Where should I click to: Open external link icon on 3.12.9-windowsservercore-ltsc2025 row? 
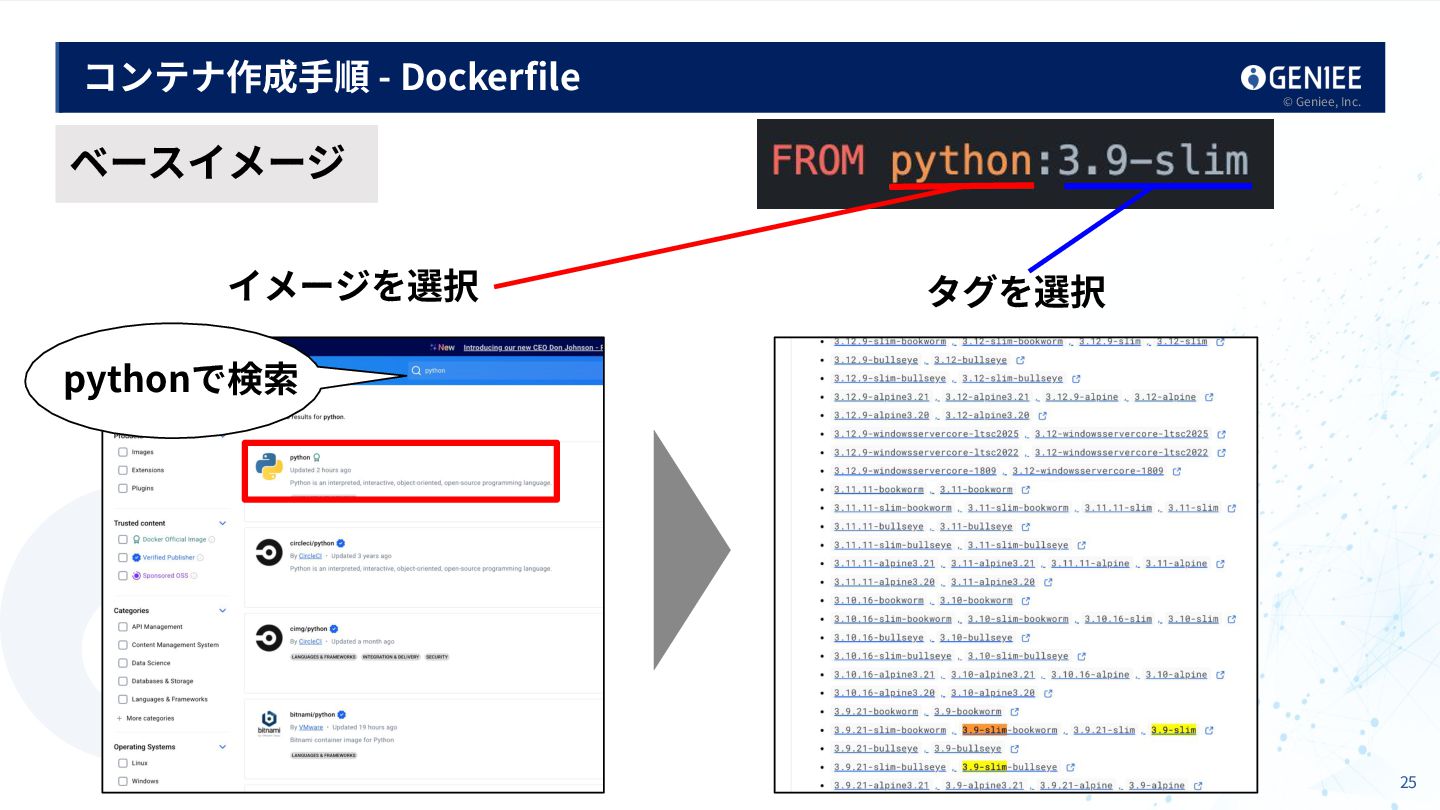(1221, 434)
